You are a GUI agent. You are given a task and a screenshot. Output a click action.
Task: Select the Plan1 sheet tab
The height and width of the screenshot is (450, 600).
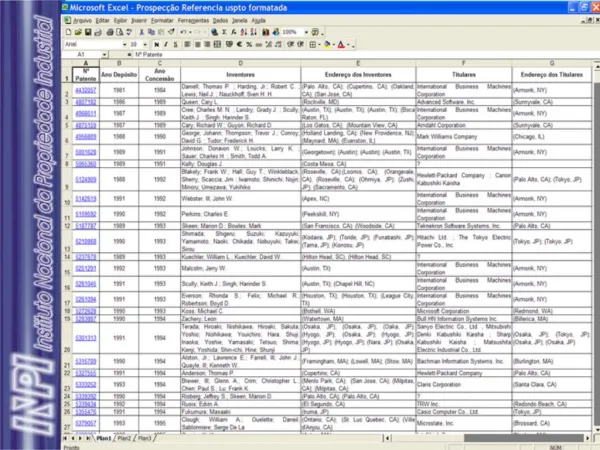click(103, 438)
